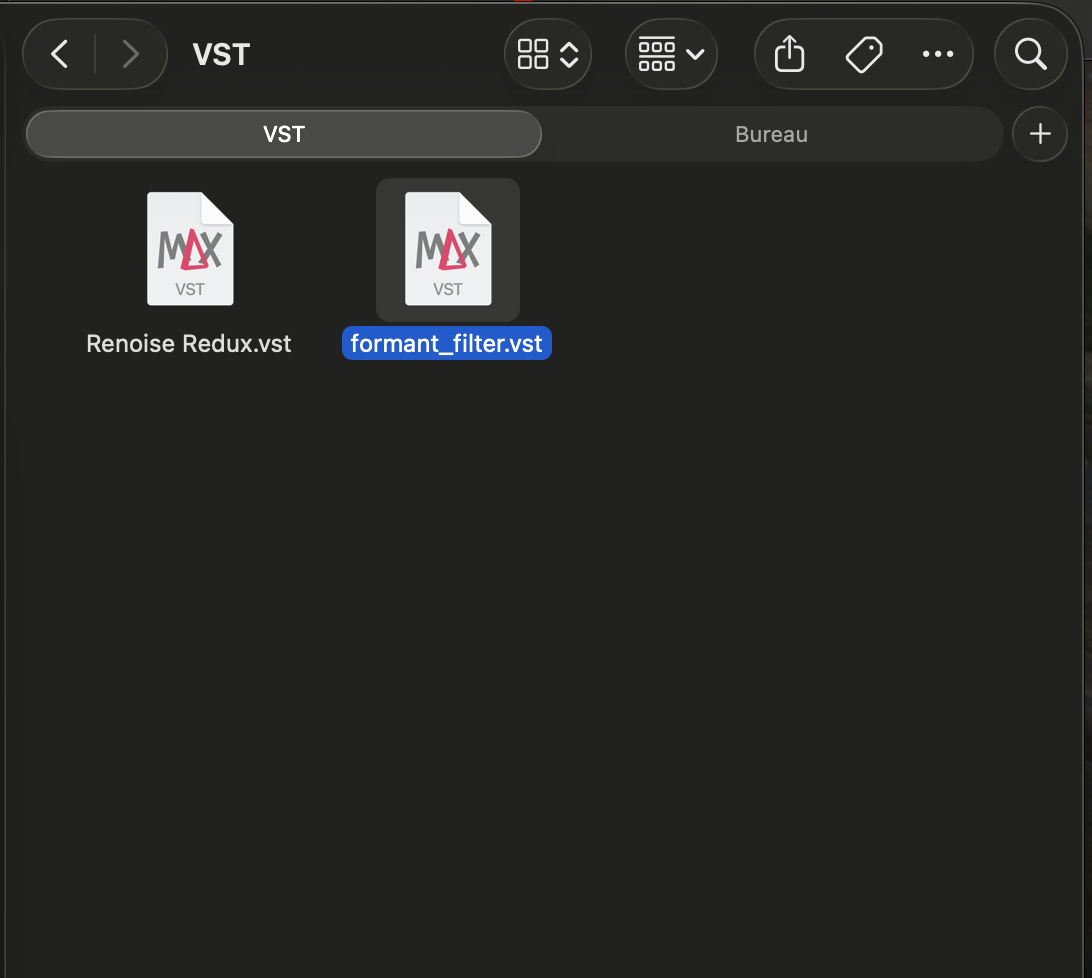Open the Share menu

[789, 54]
